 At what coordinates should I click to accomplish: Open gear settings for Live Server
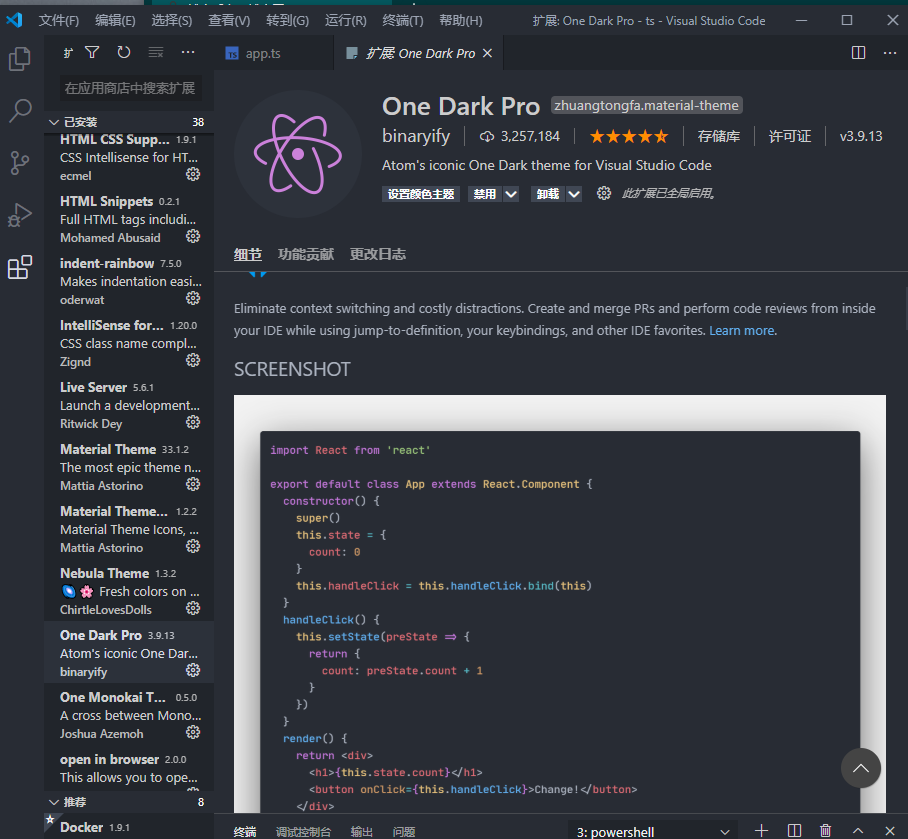[x=193, y=422]
